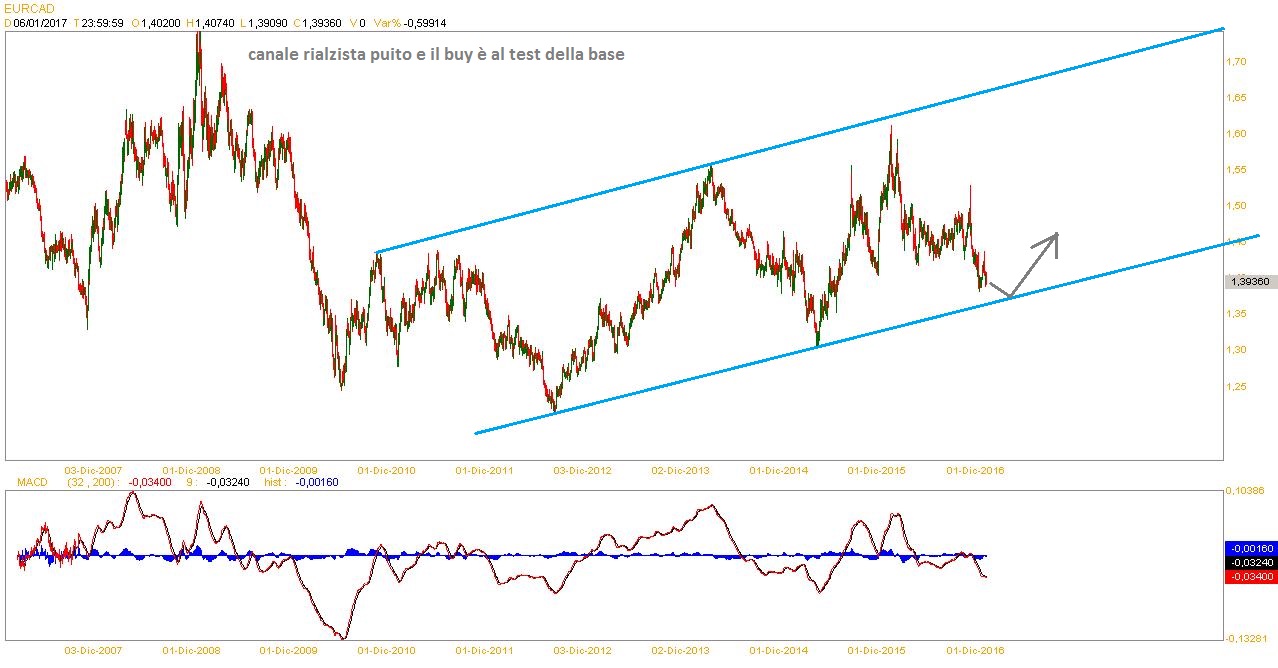1278x668 pixels.
Task: Click the -0,13281 MACD scale minimum
Action: [1246, 639]
